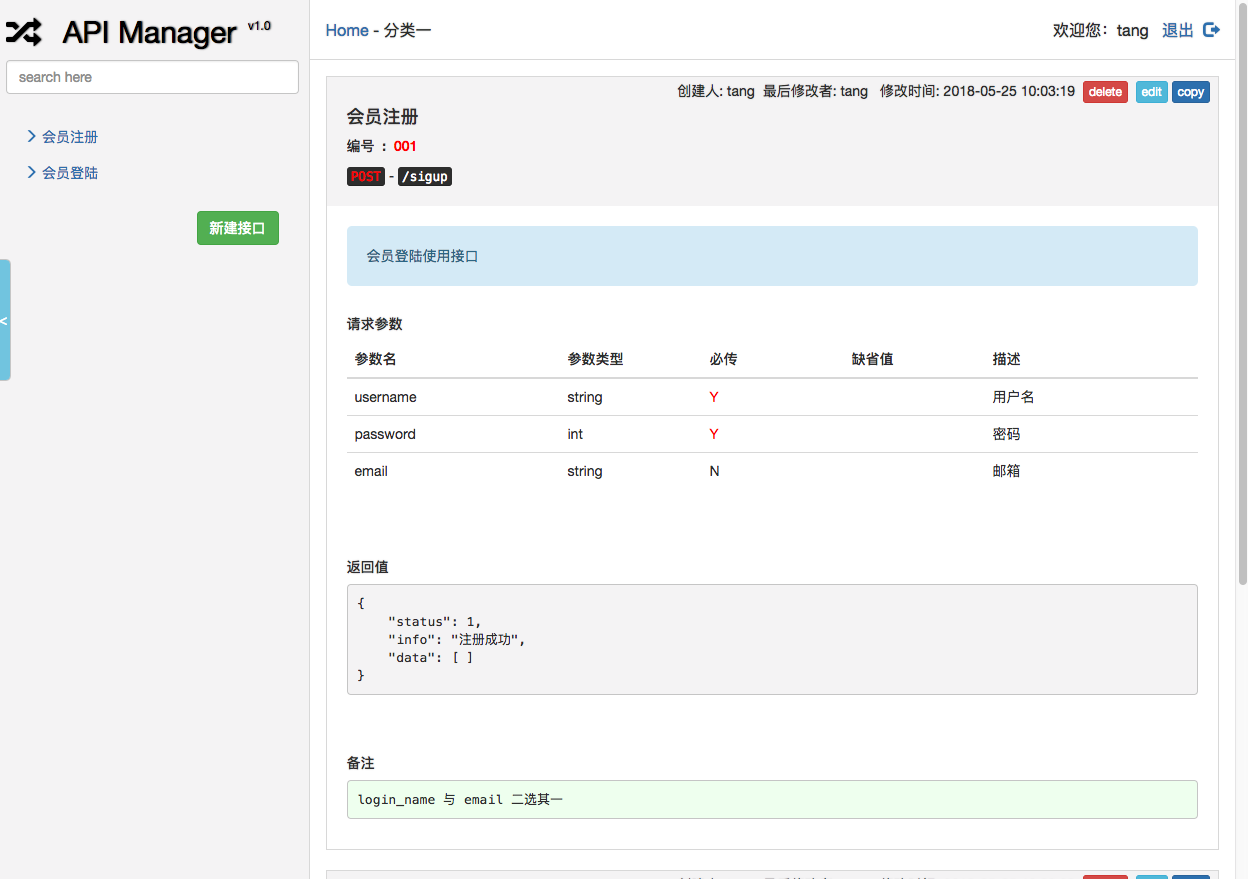The height and width of the screenshot is (879, 1248).
Task: Click the 参数名 column header
Action: click(x=376, y=359)
